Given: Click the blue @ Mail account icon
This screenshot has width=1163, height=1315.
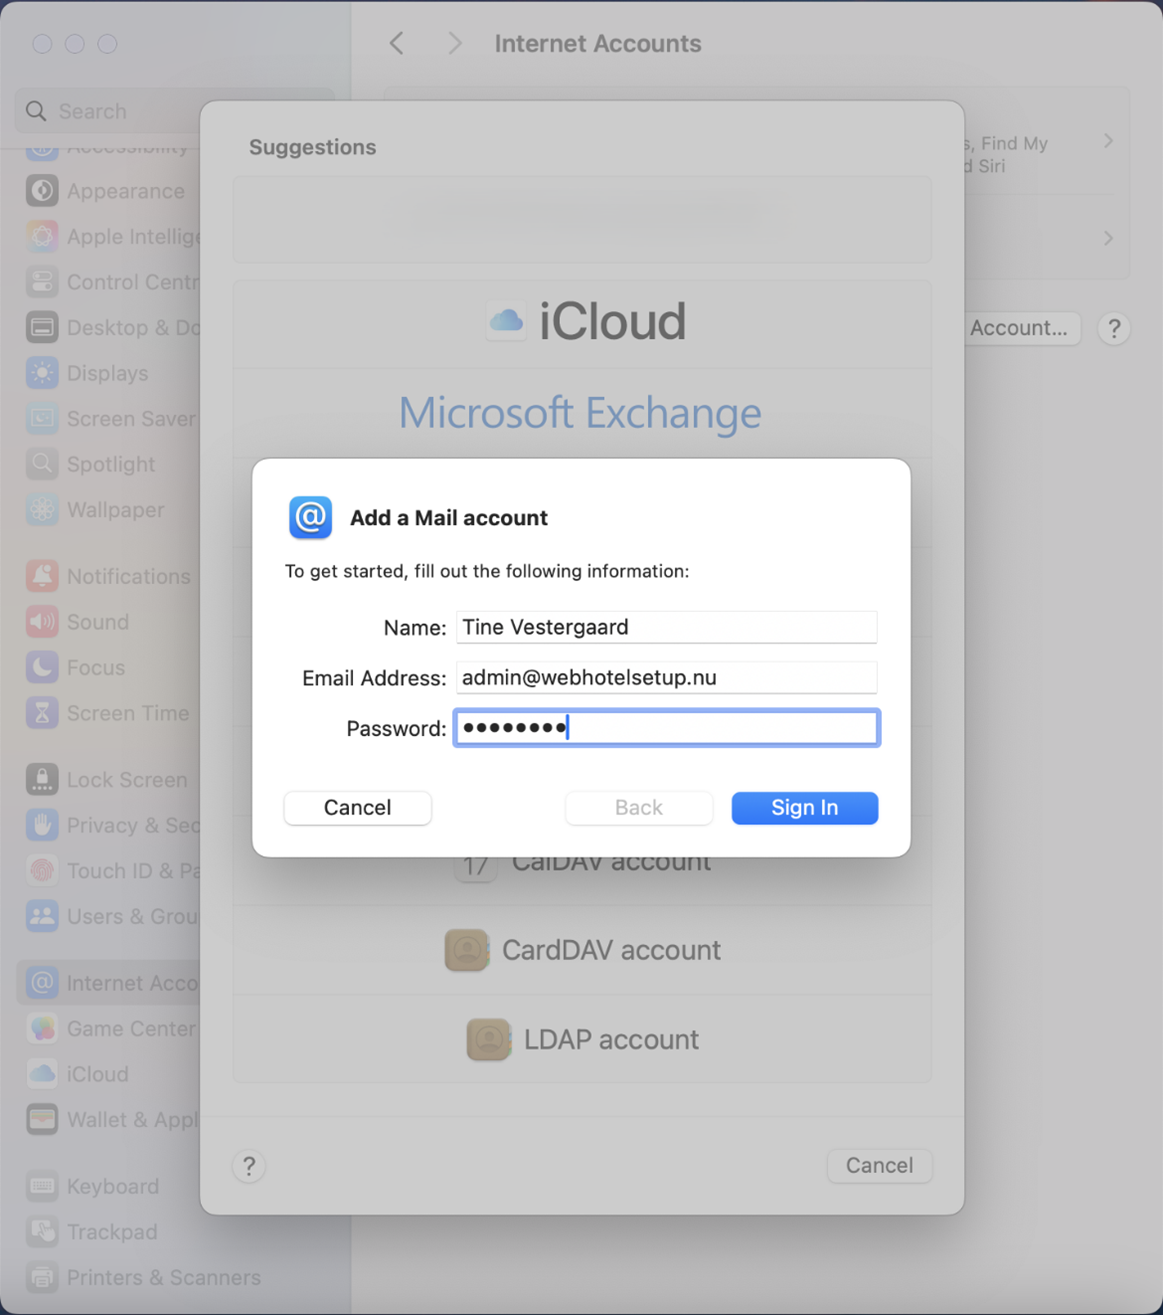Looking at the screenshot, I should 310,518.
